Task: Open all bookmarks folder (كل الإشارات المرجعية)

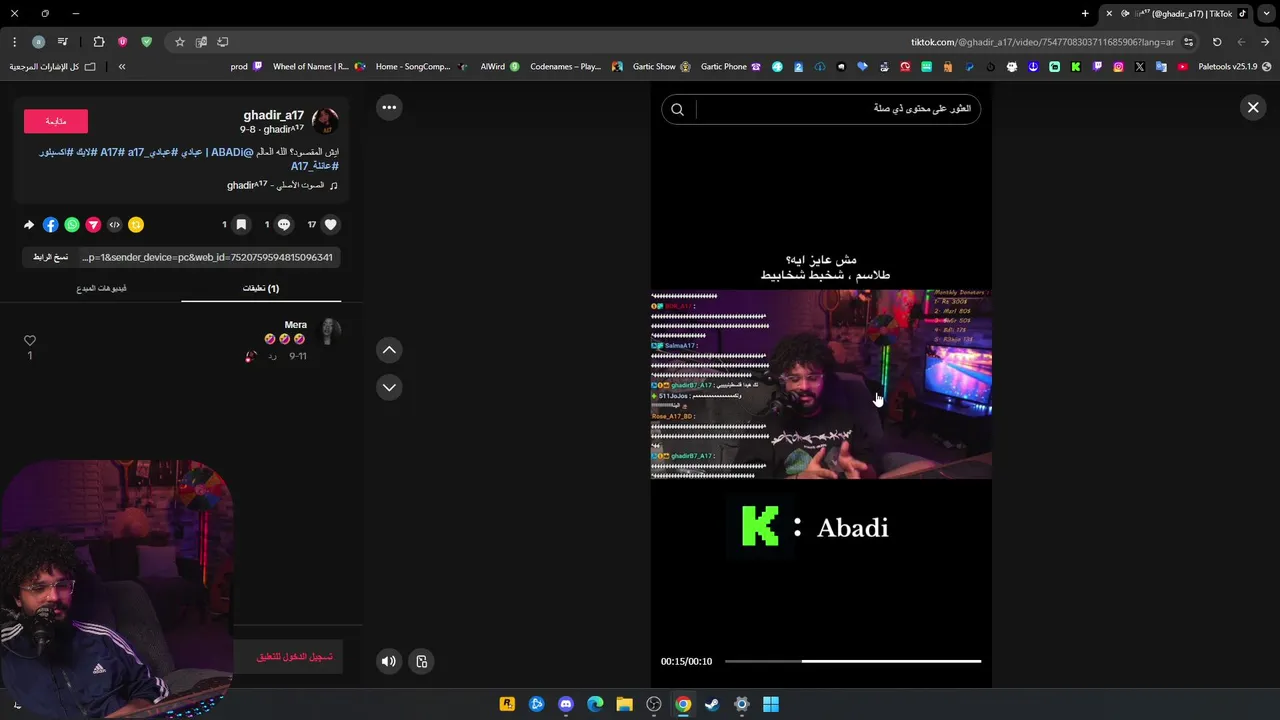Action: click(x=52, y=67)
